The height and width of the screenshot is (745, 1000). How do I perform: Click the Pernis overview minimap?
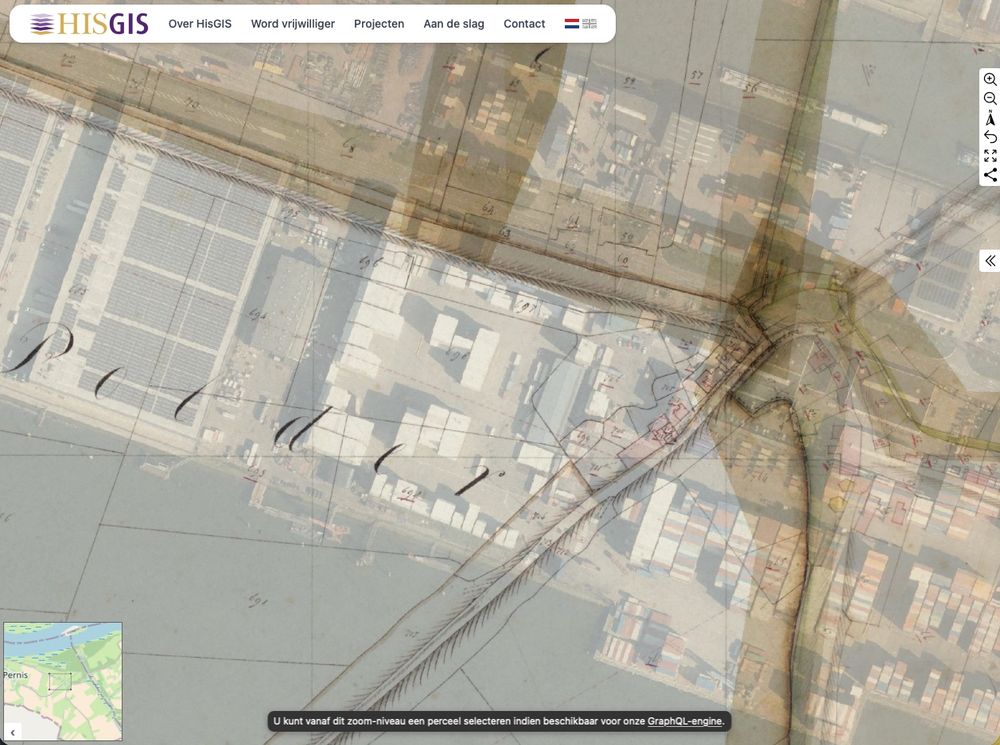(62, 681)
